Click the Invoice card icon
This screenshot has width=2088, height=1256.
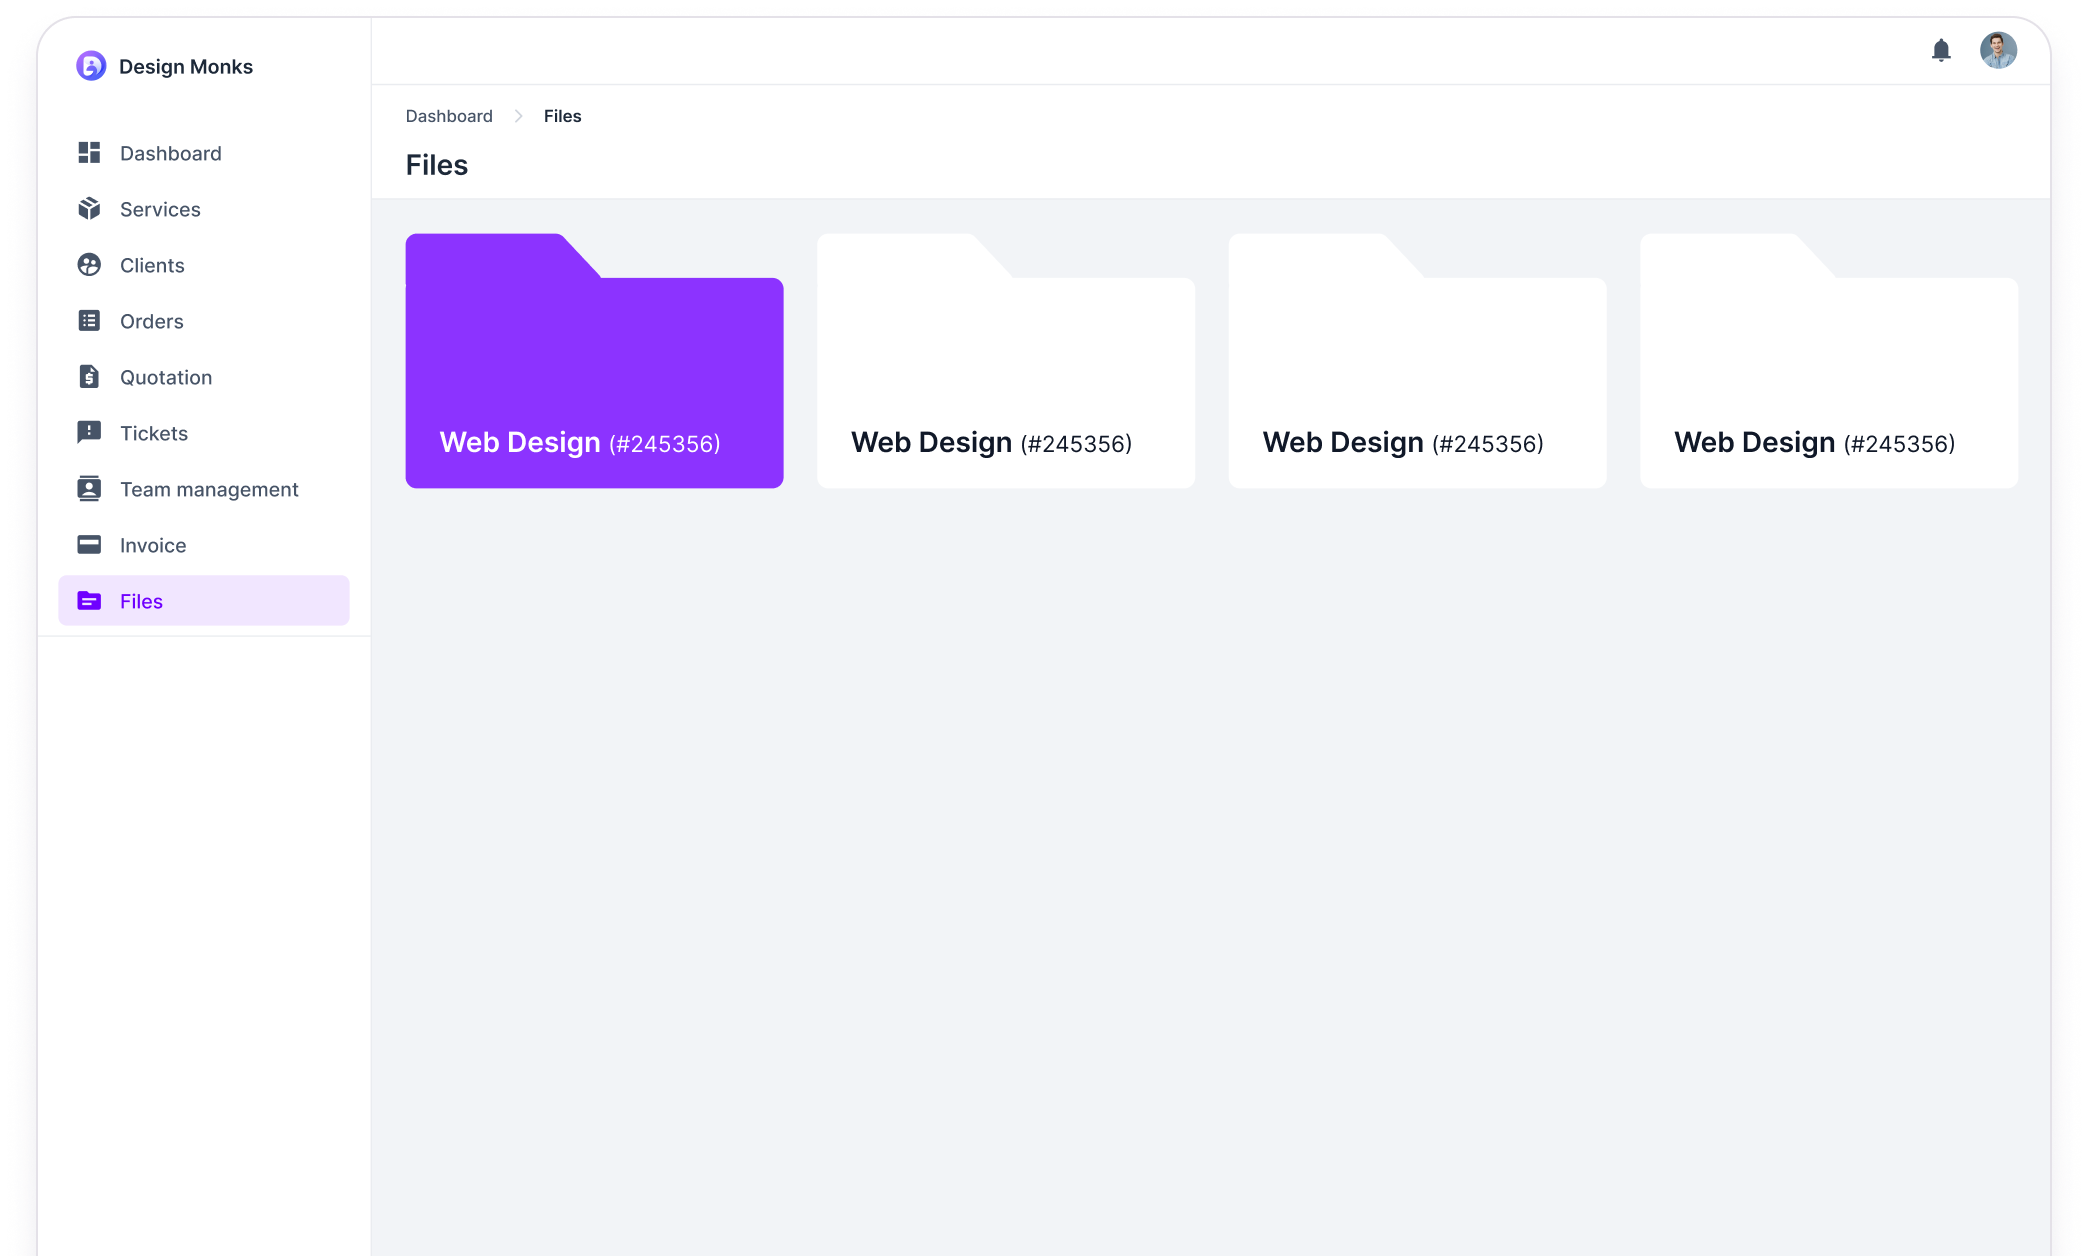(89, 544)
